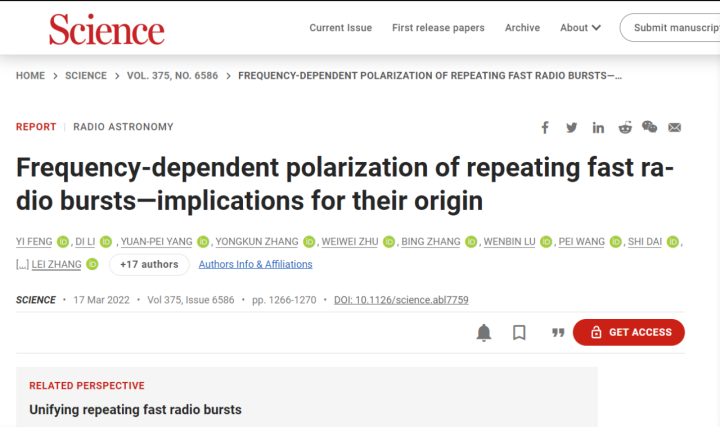Open the cite quotation icon

(558, 332)
